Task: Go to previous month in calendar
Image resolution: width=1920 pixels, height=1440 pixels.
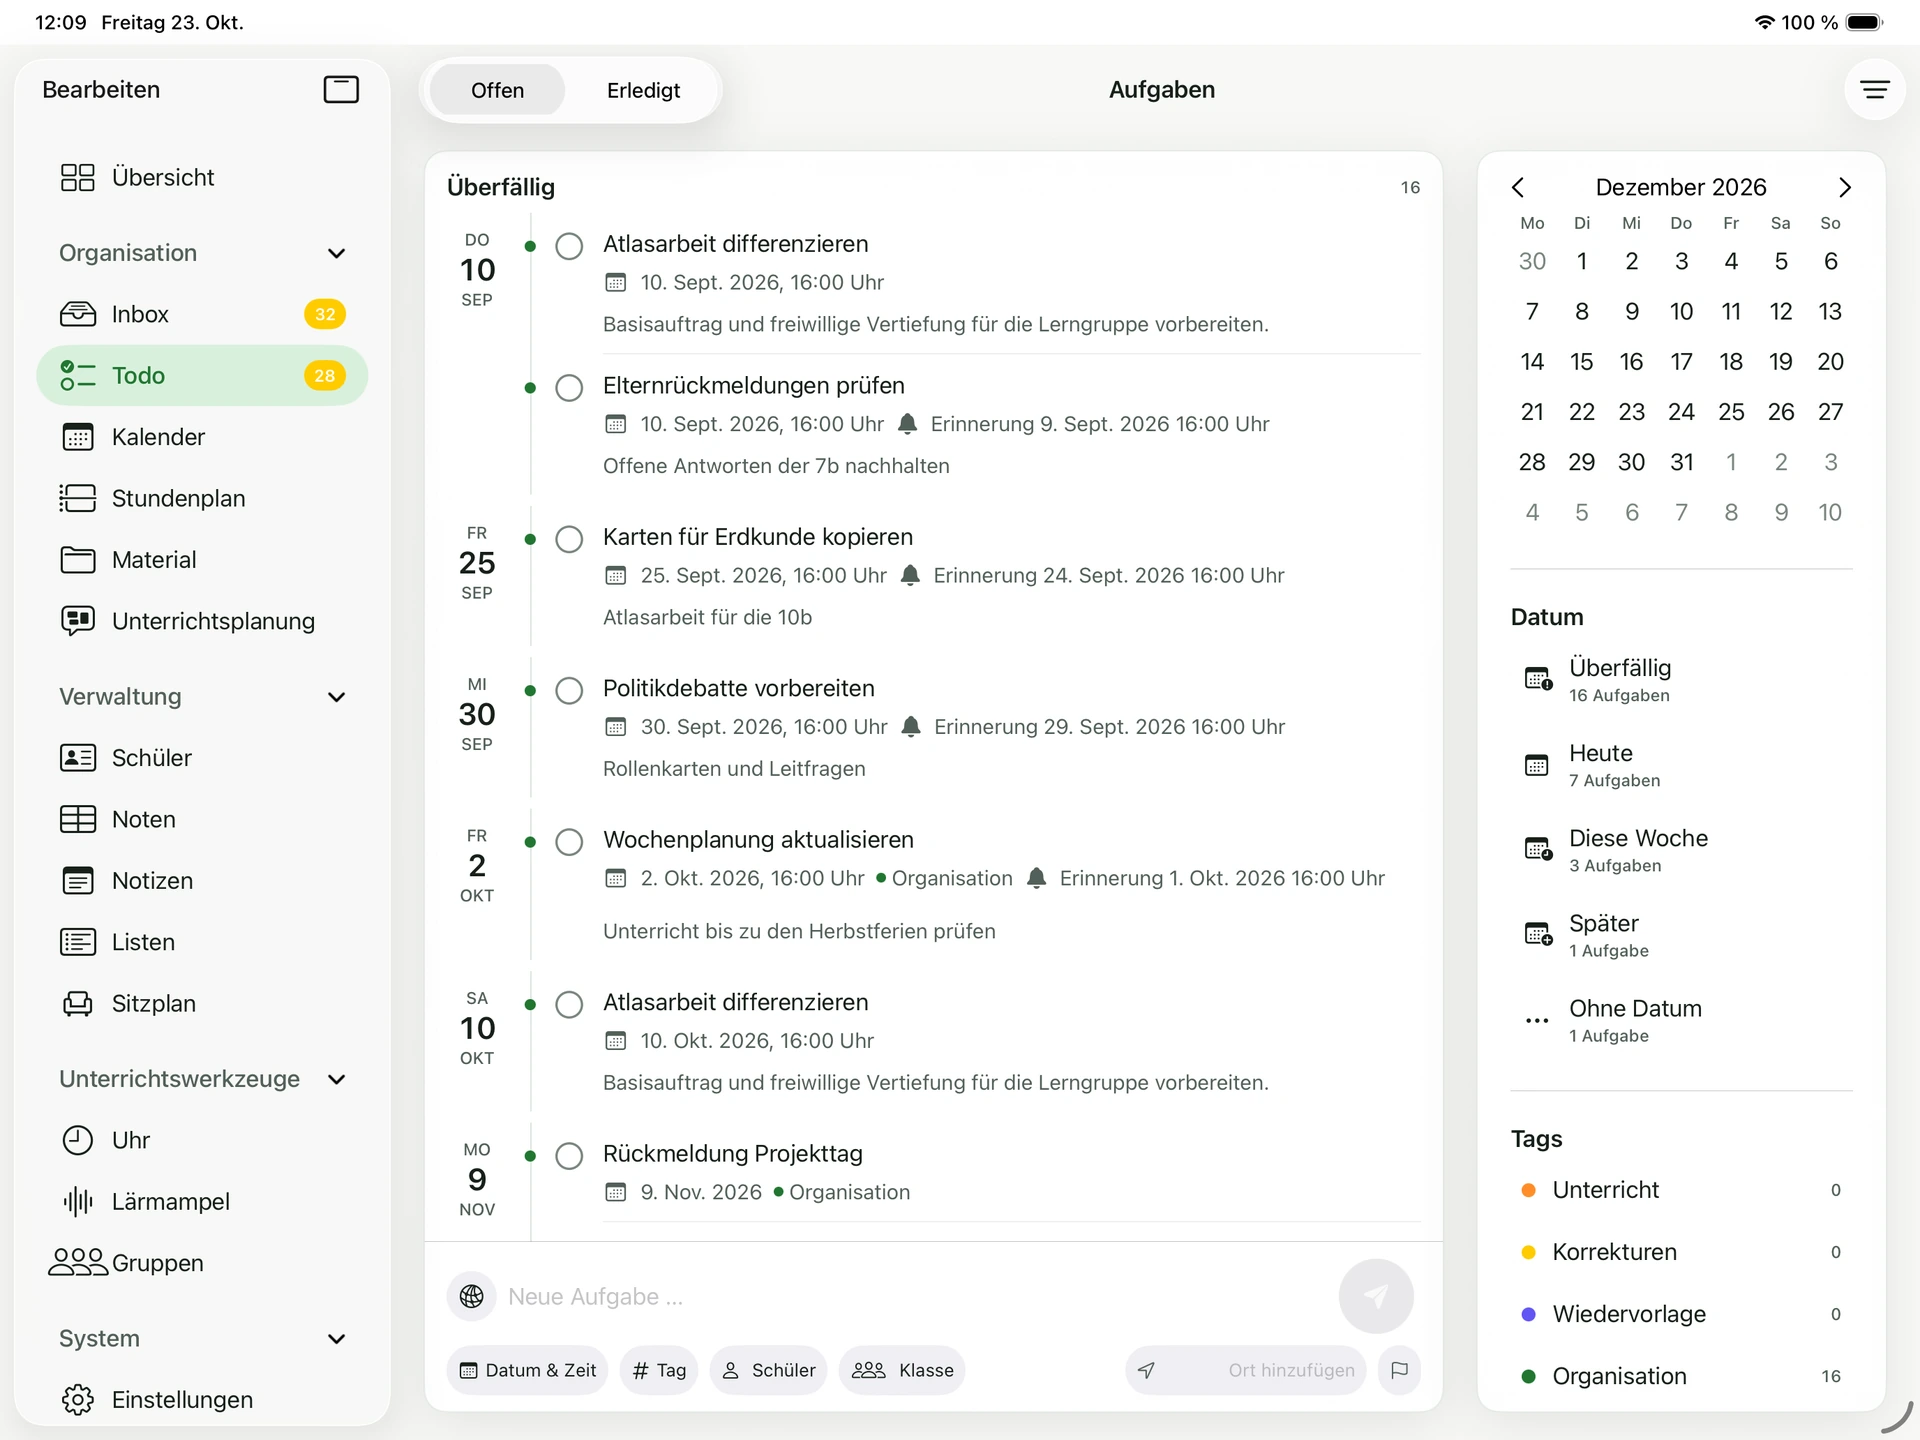Action: [x=1518, y=187]
